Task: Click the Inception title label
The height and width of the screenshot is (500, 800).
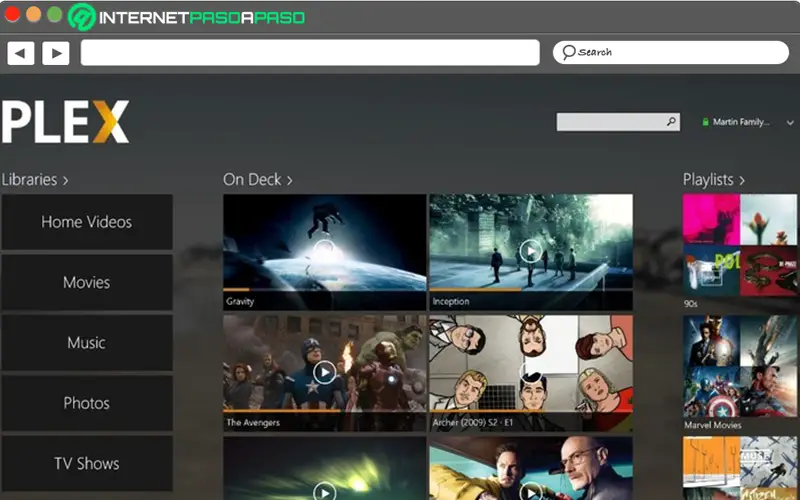Action: click(451, 302)
